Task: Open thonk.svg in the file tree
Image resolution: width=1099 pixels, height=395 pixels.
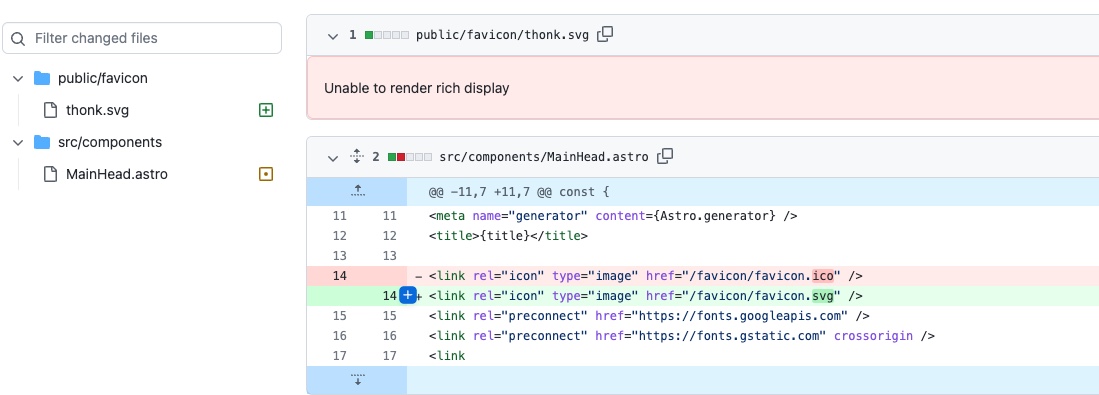Action: point(97,110)
